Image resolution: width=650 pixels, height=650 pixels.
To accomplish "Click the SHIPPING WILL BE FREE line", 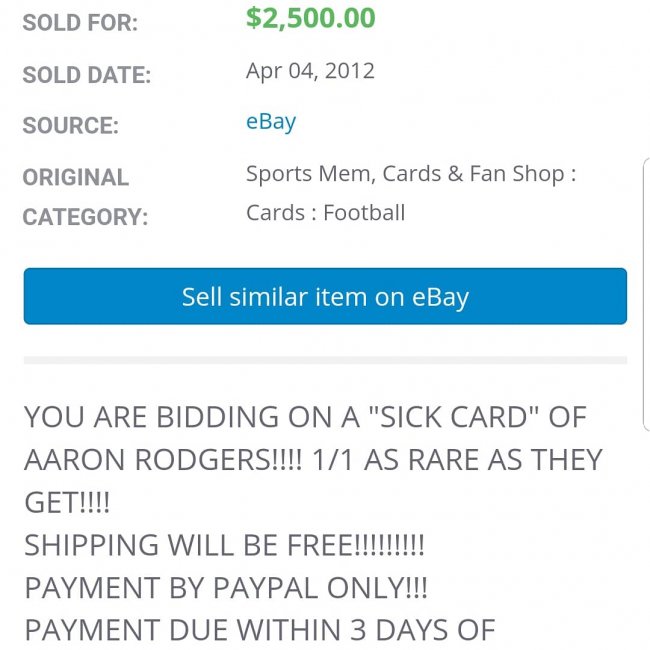I will coord(224,545).
